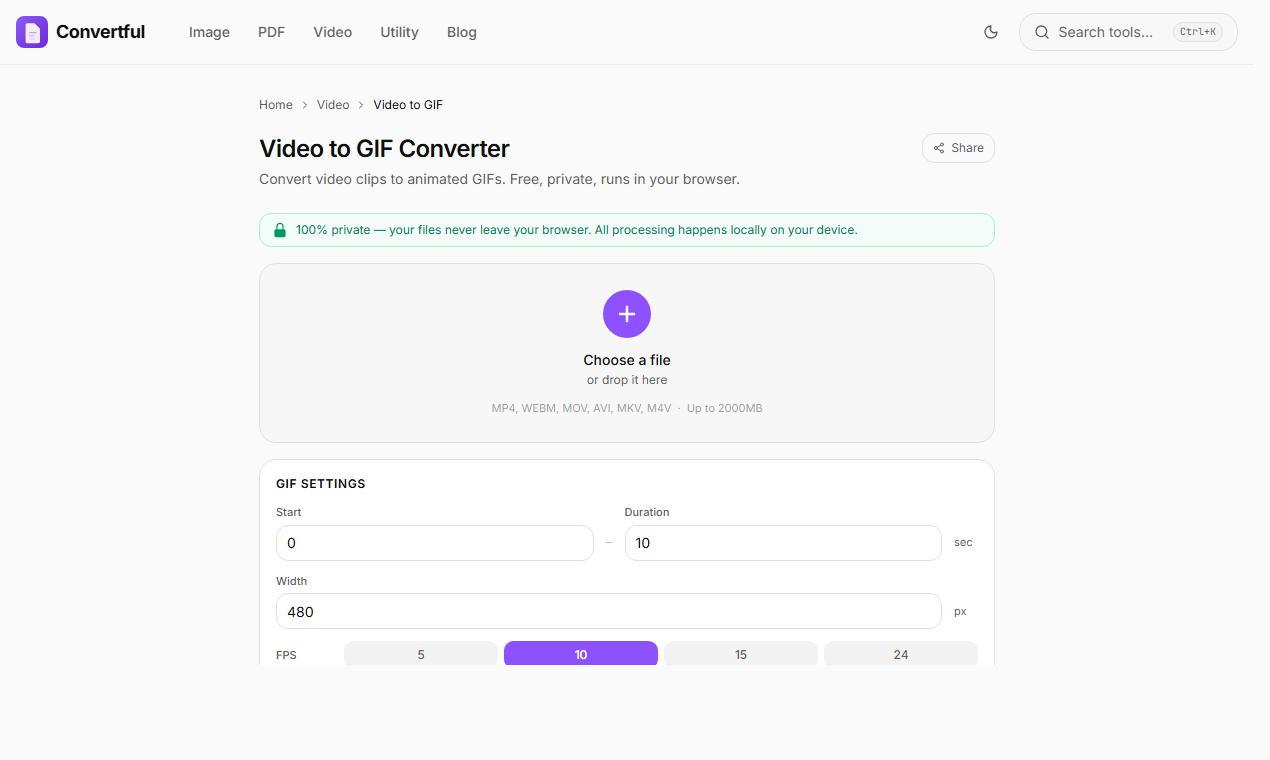Click the Width input field
Screen dimensions: 1270x760
point(609,611)
